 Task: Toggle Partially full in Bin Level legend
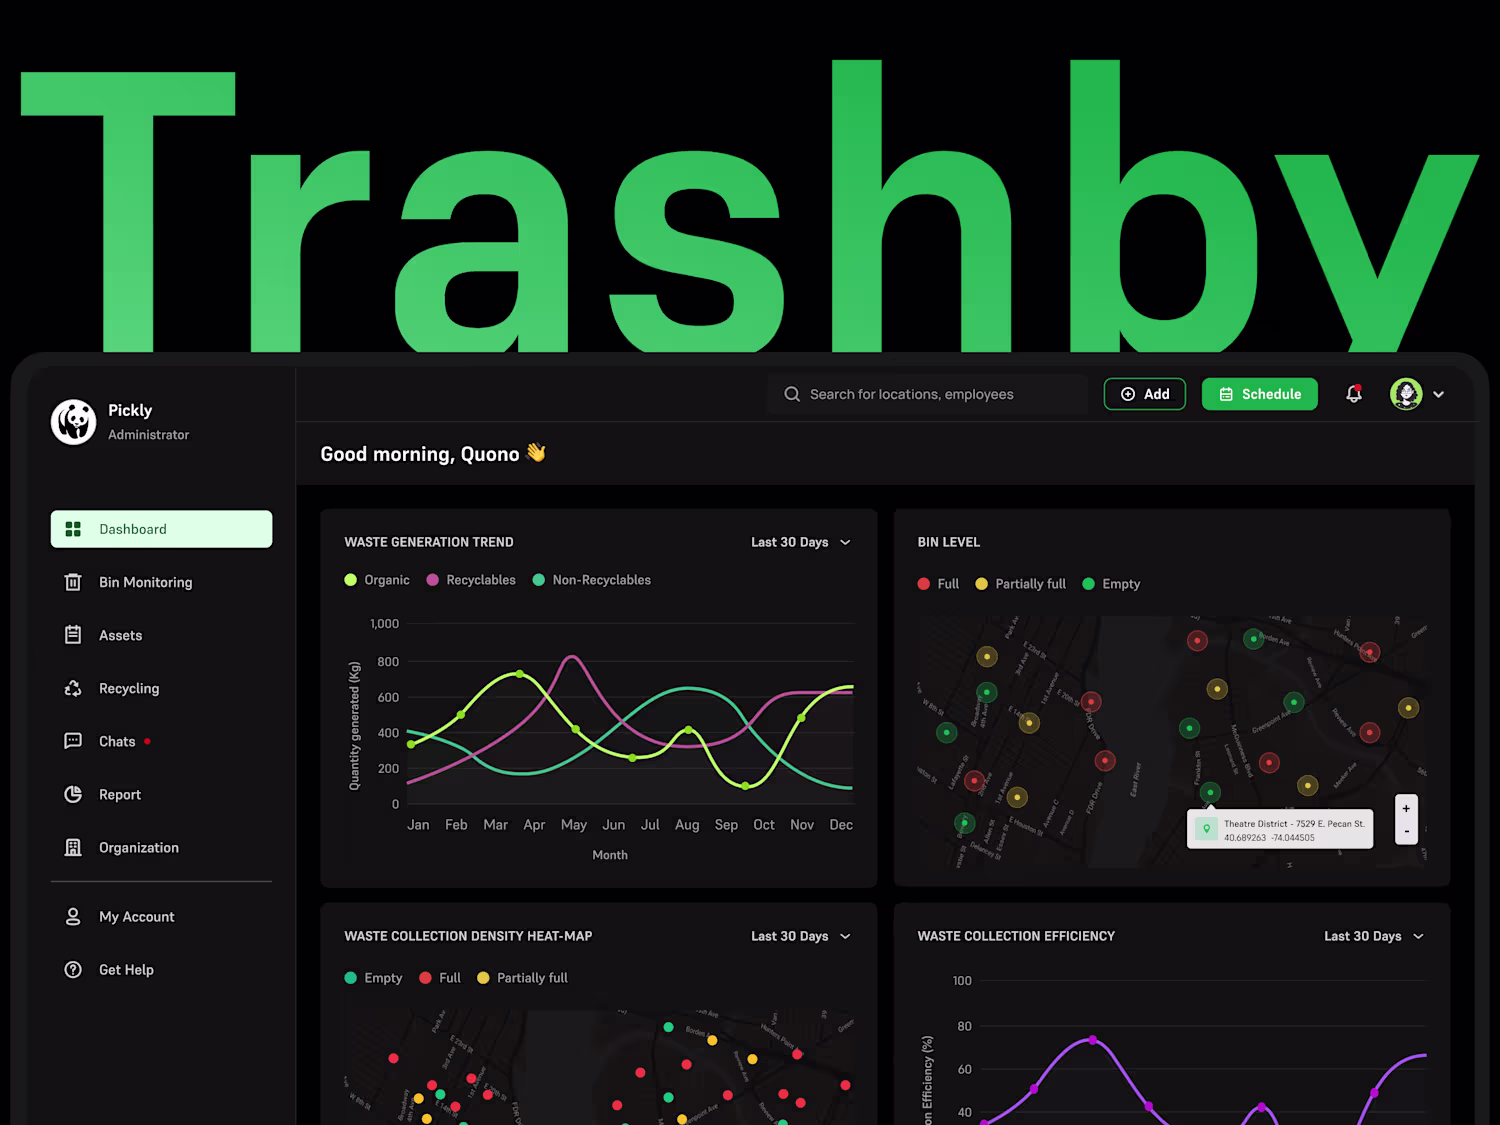click(x=1021, y=584)
